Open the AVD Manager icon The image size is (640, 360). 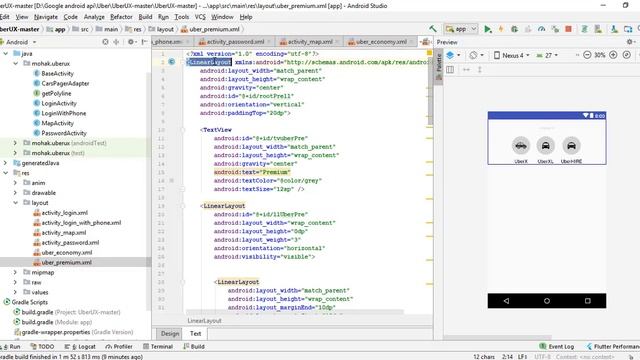pos(598,29)
